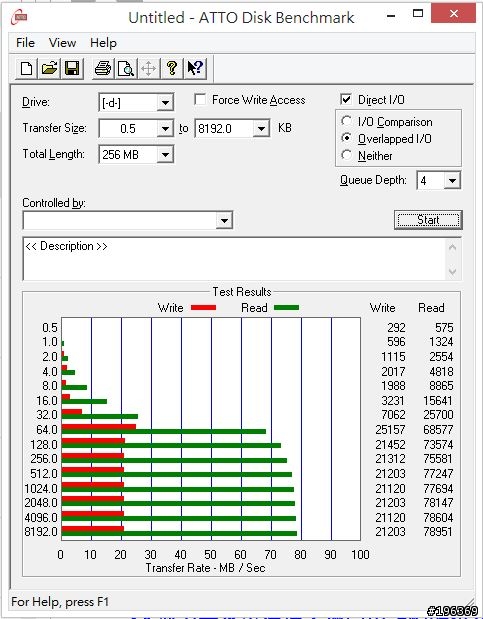The image size is (483, 619).
Task: Maximize the ATTO Disk Benchmark window
Action: click(x=418, y=14)
